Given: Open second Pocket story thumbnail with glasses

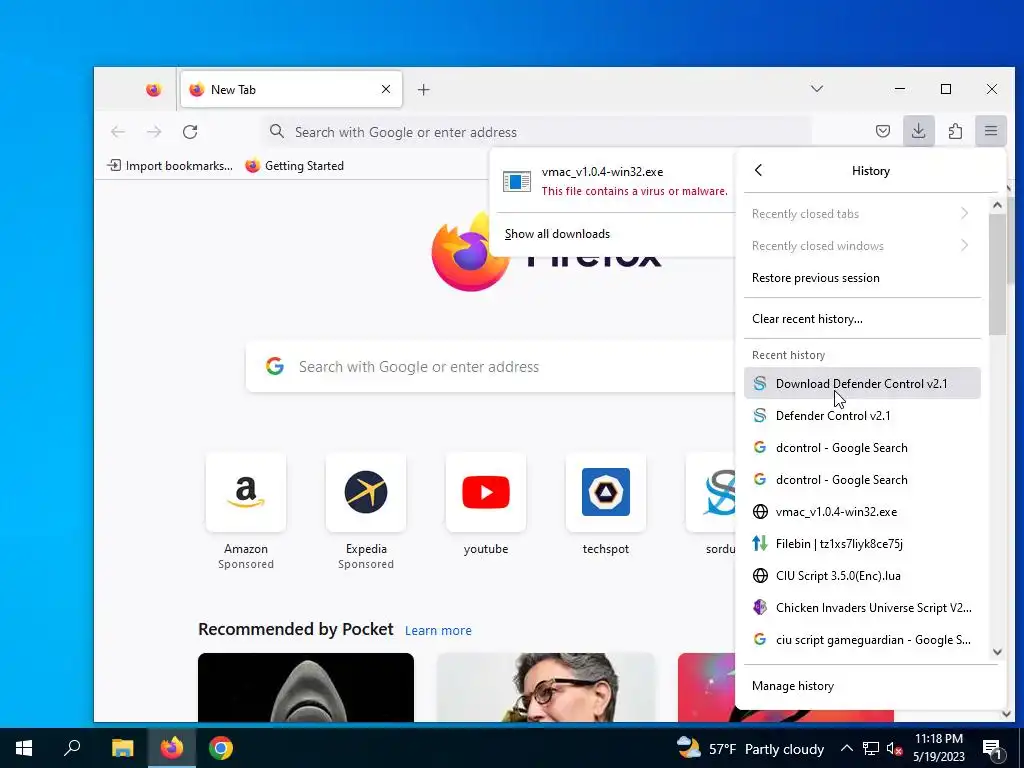Looking at the screenshot, I should [545, 687].
